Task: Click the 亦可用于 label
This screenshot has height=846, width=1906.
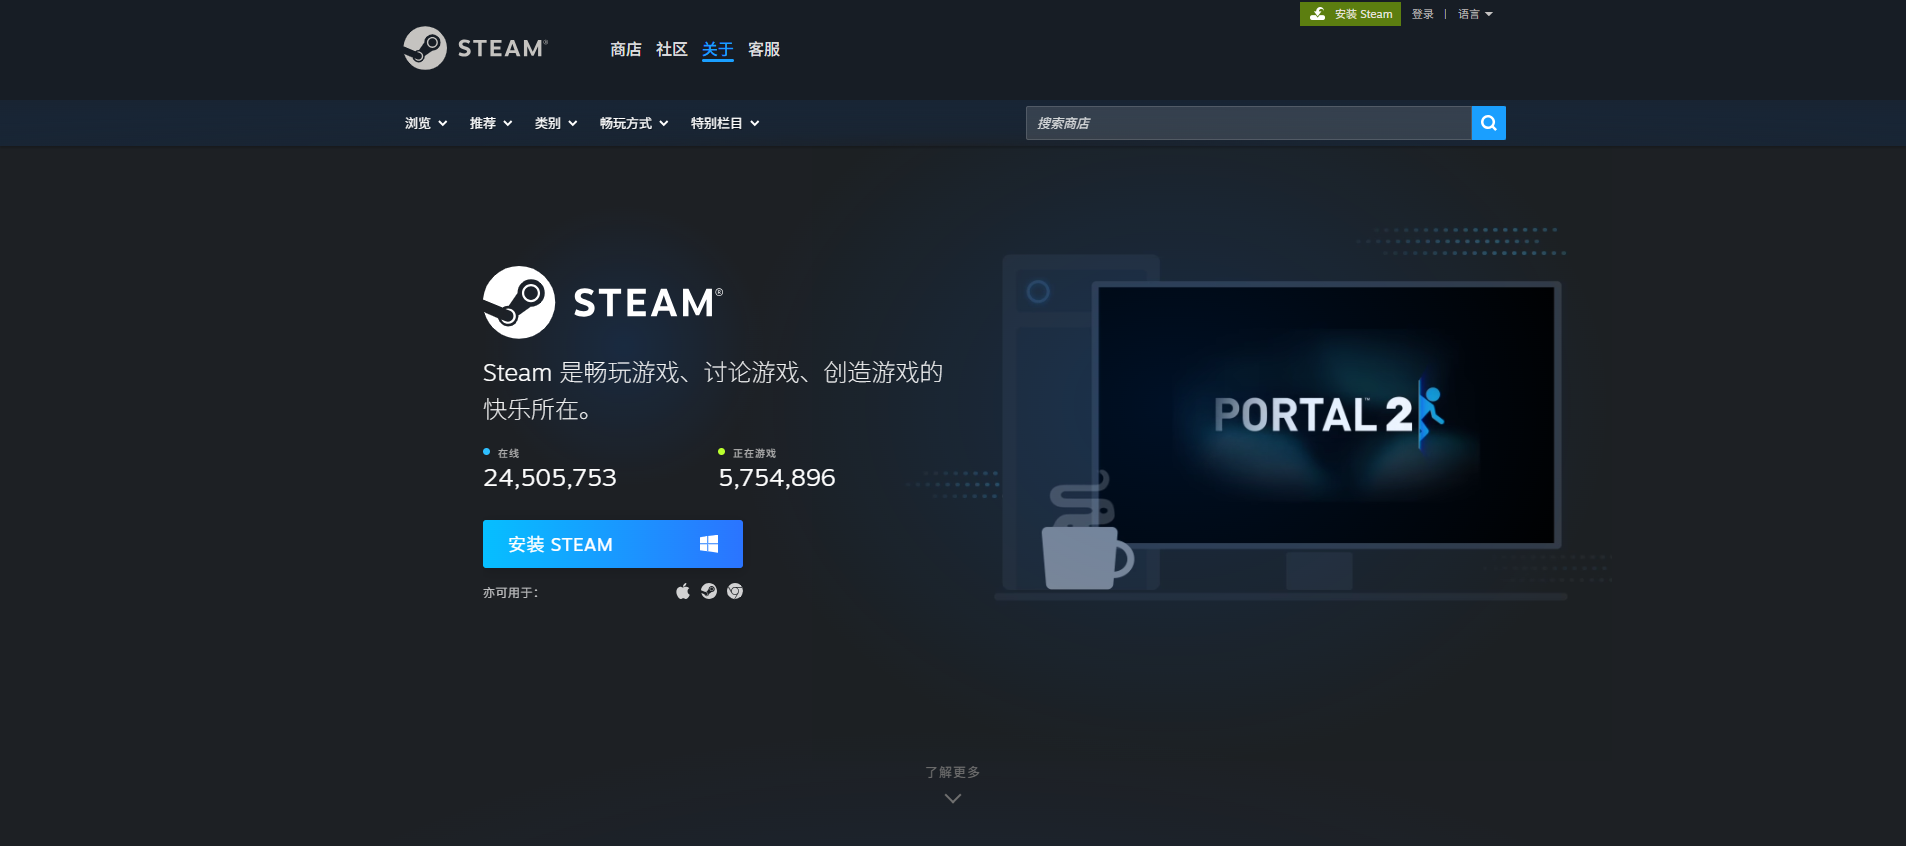Action: pyautogui.click(x=511, y=593)
